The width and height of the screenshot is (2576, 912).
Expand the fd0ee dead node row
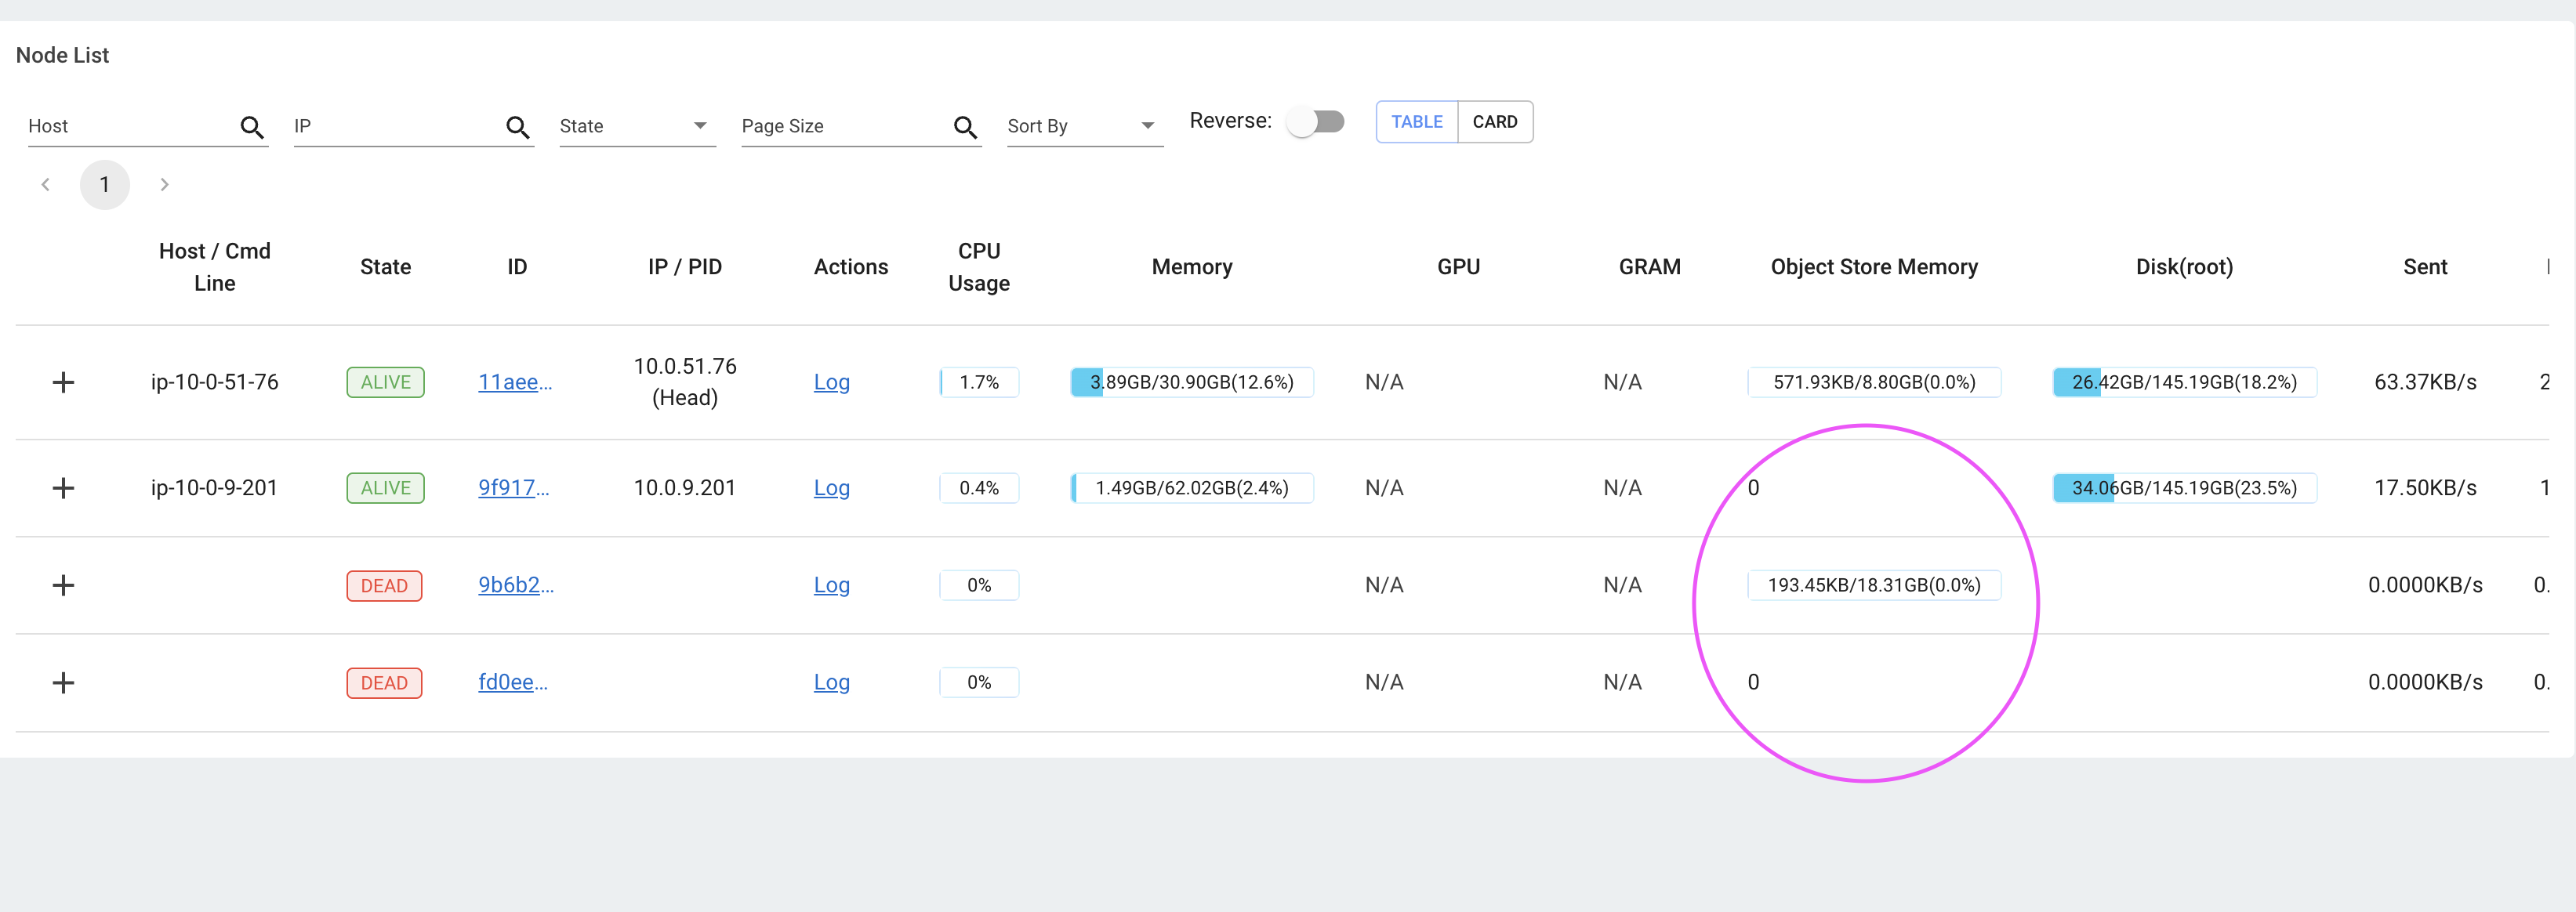tap(63, 682)
